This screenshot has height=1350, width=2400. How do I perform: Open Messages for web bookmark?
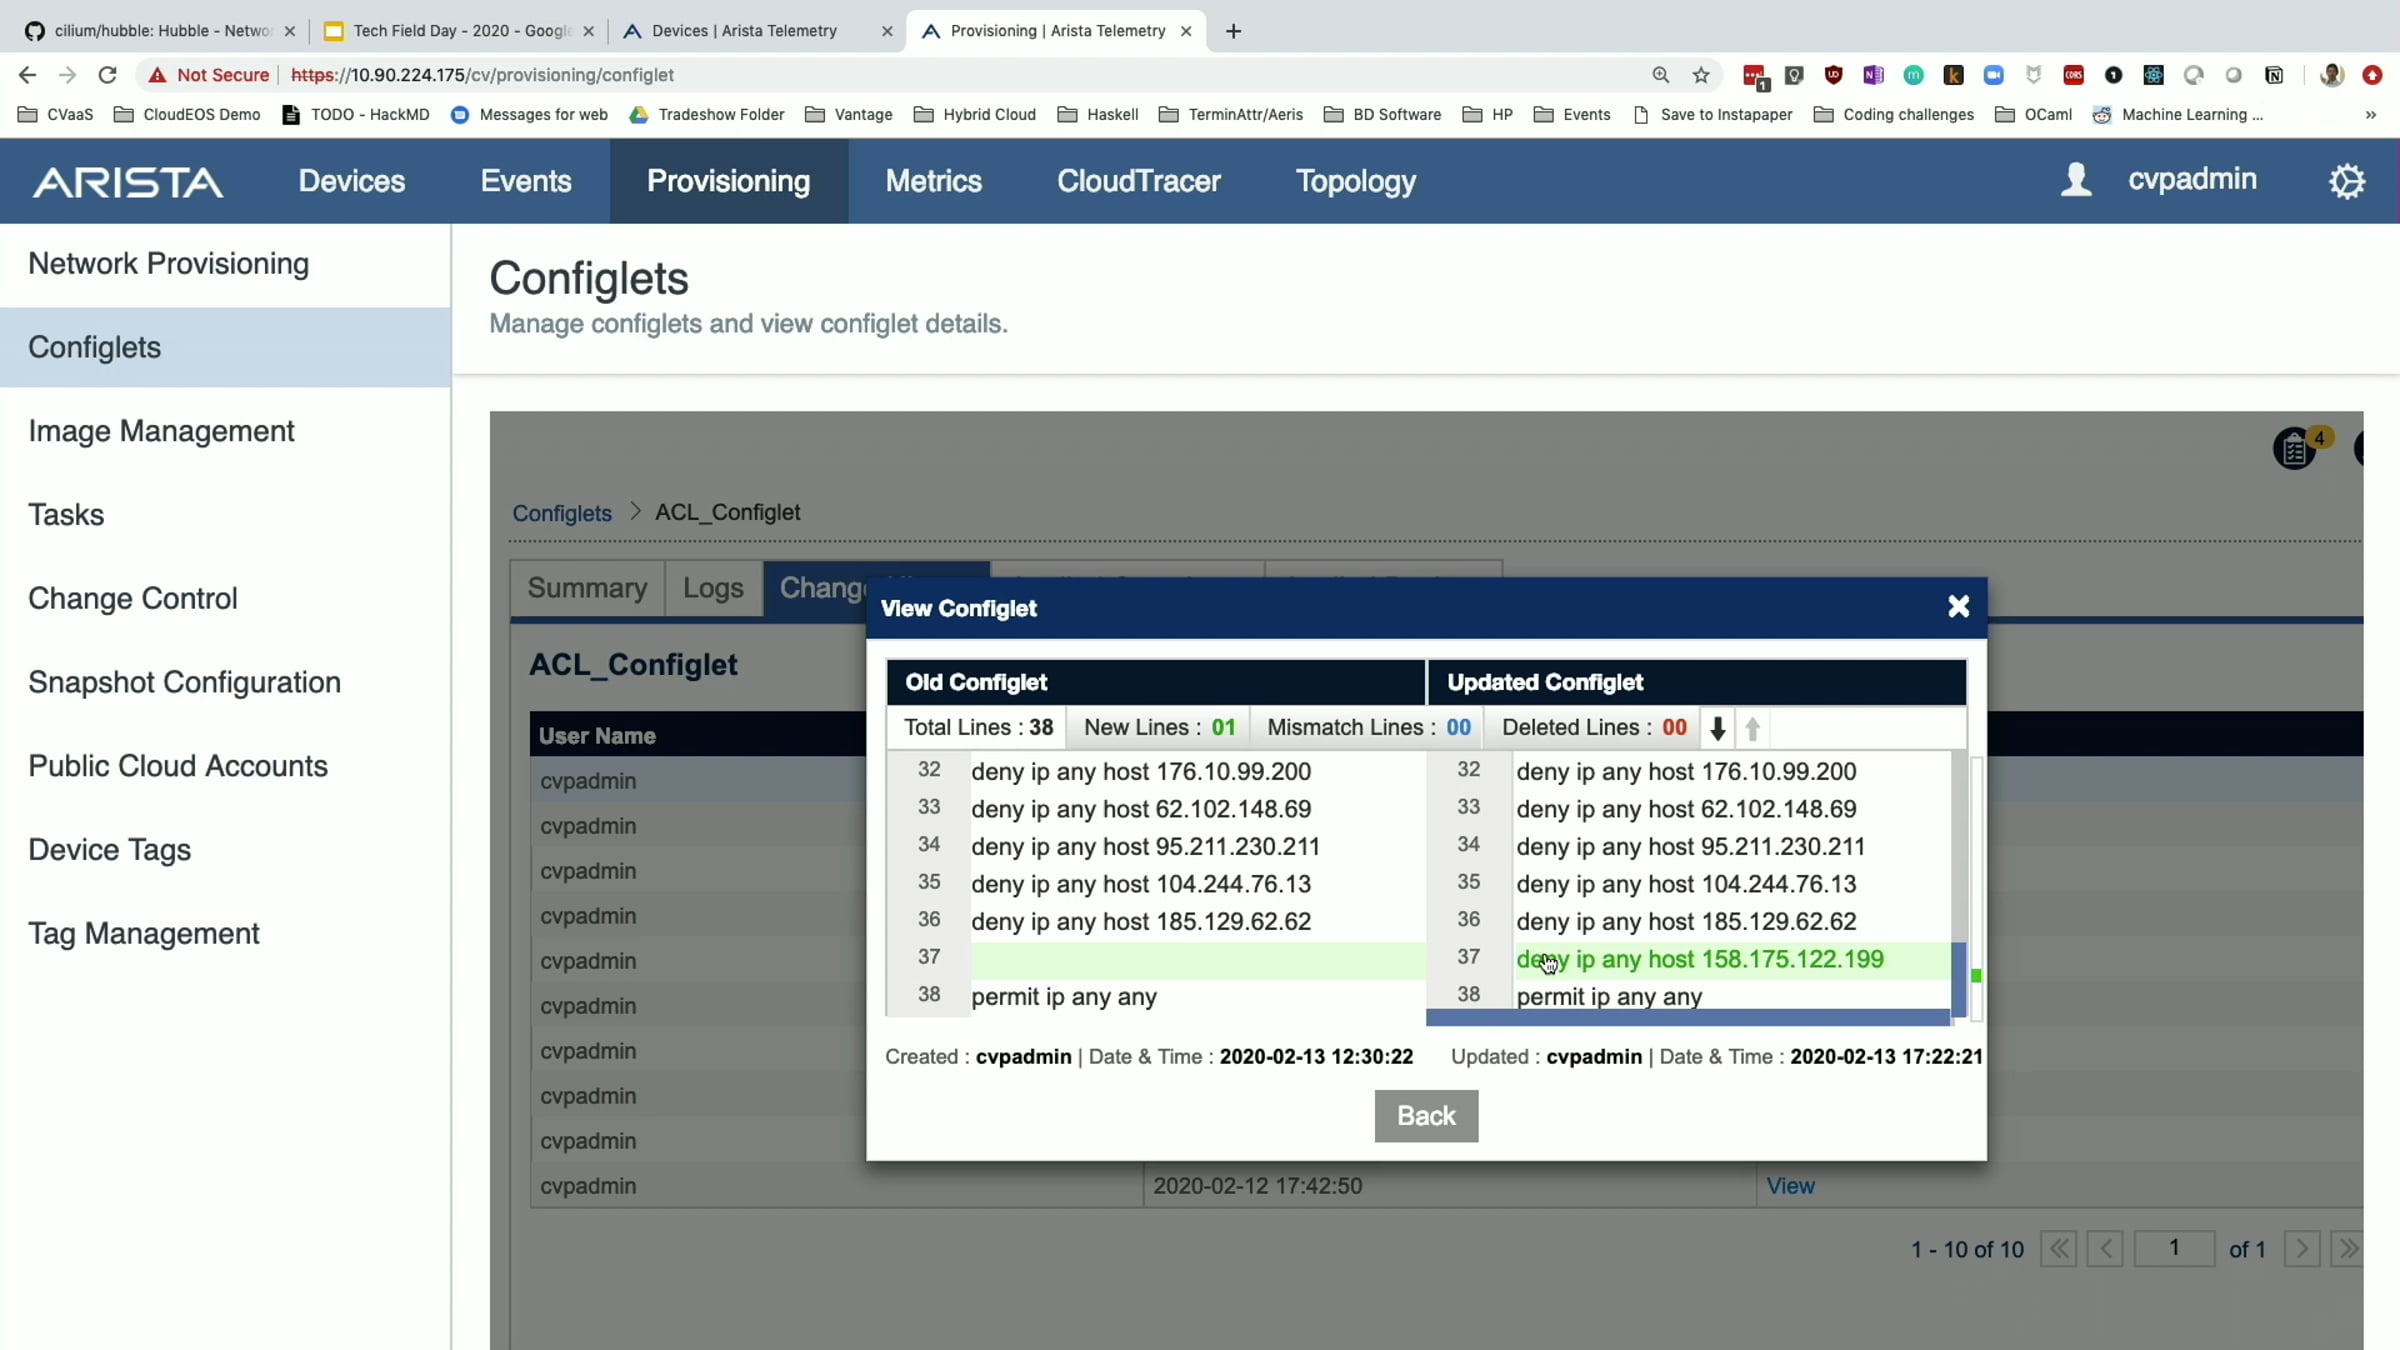[x=529, y=115]
